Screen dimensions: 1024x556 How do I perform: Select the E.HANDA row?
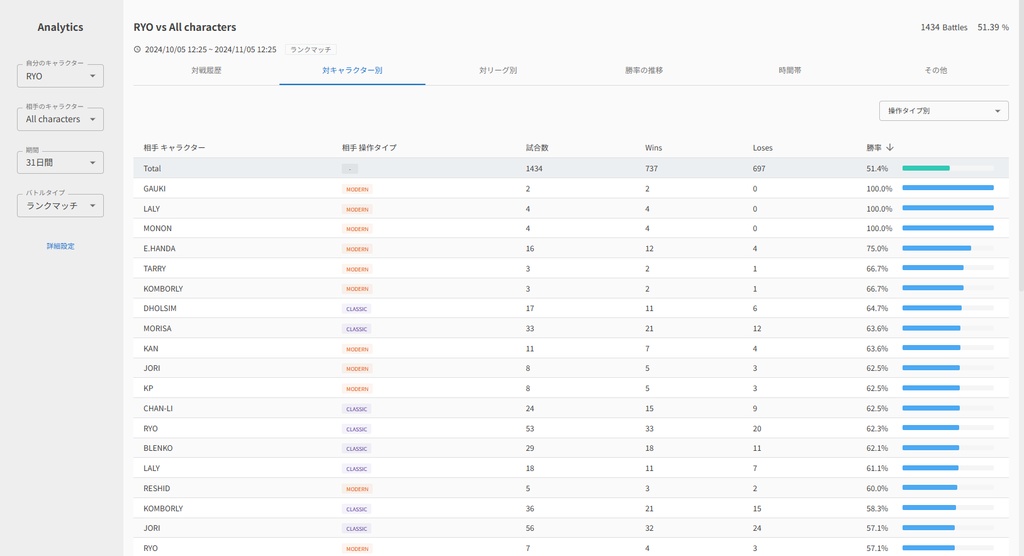pyautogui.click(x=159, y=249)
